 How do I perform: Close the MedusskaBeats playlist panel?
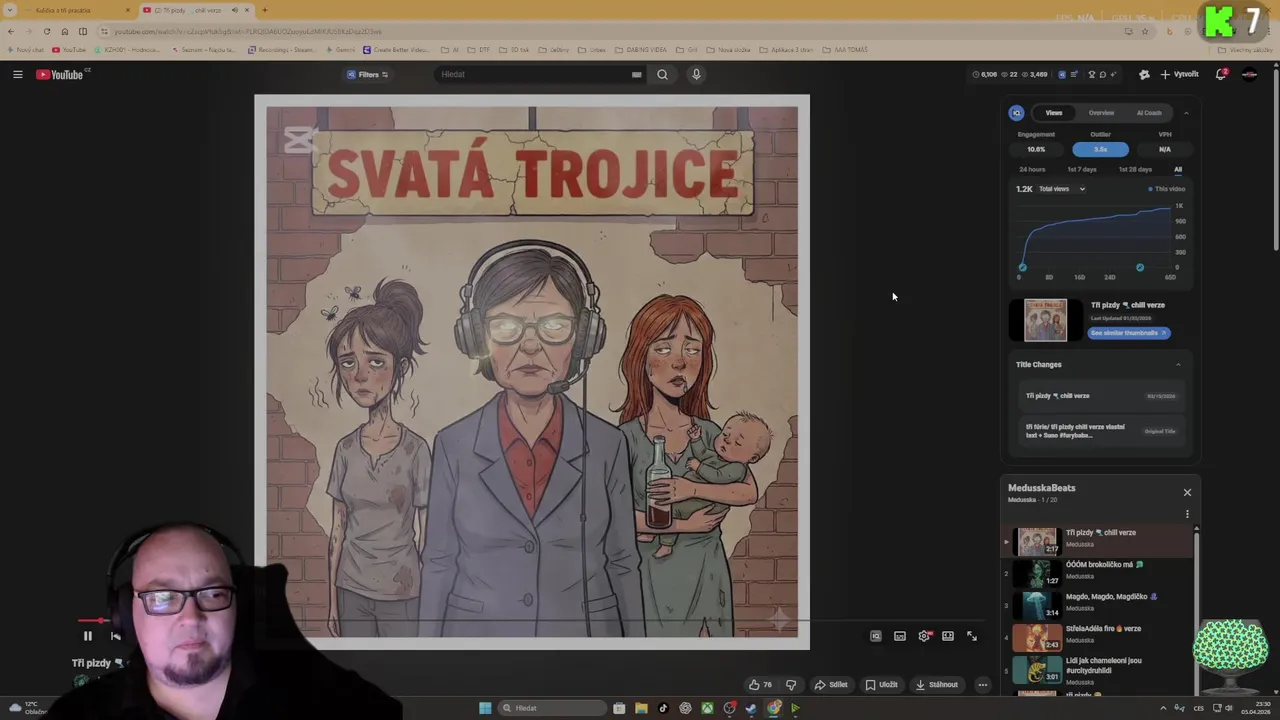(1187, 492)
